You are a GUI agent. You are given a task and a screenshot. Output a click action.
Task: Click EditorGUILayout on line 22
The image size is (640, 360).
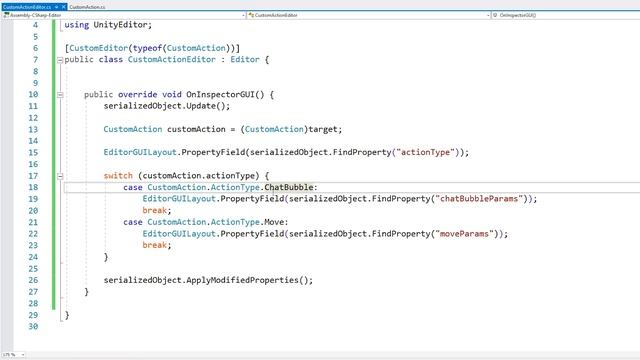pos(179,234)
